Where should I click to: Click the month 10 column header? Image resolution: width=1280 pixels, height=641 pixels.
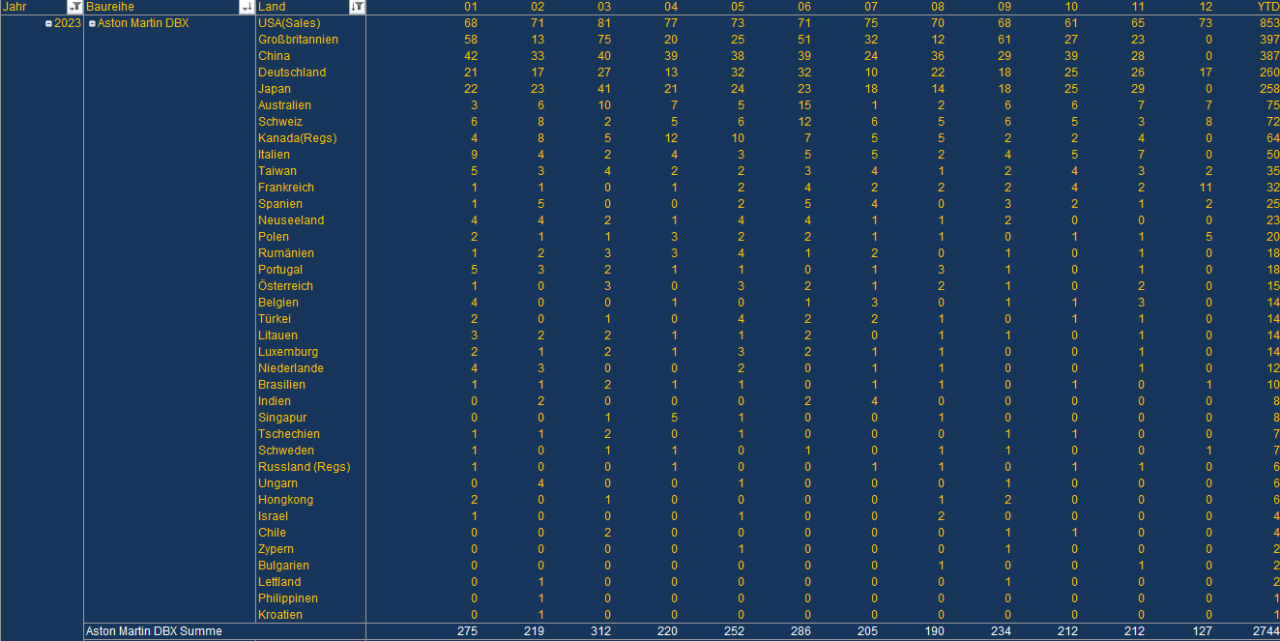click(1071, 7)
